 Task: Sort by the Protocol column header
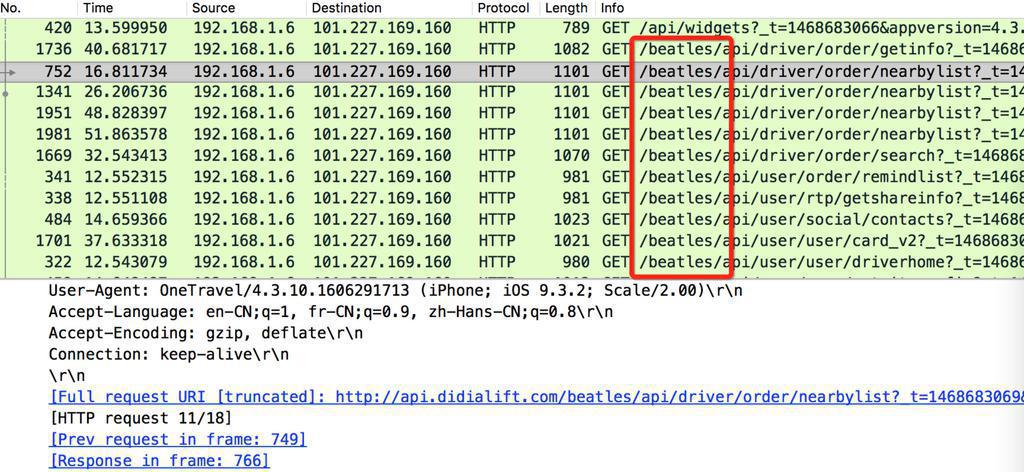[x=503, y=8]
